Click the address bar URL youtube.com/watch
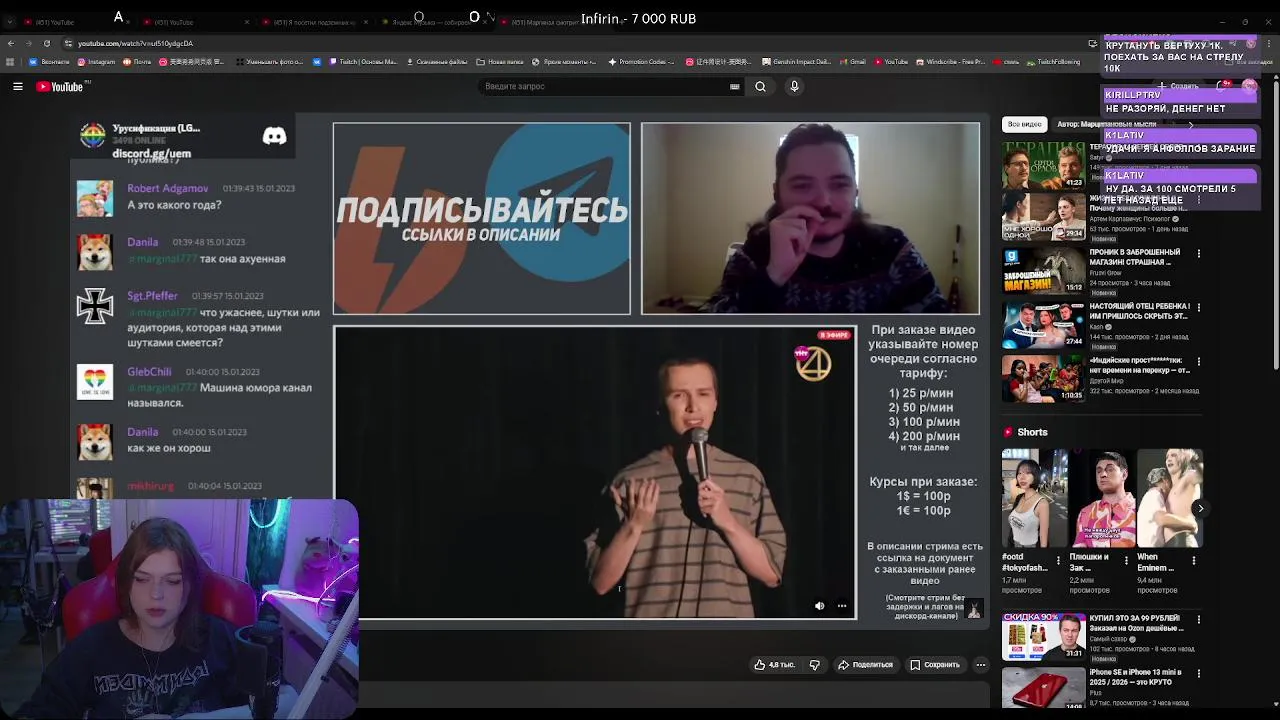The height and width of the screenshot is (720, 1280). click(135, 43)
